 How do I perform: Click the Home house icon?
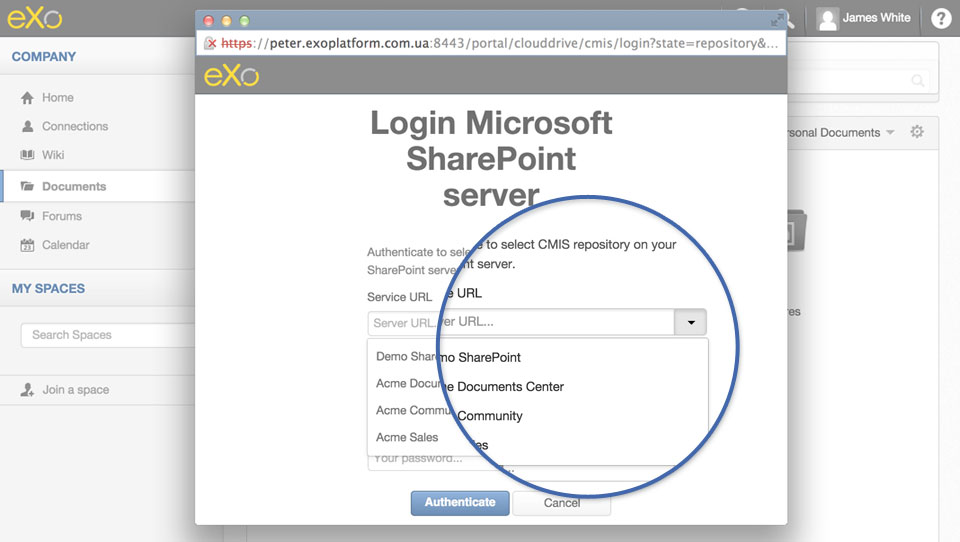click(x=27, y=97)
